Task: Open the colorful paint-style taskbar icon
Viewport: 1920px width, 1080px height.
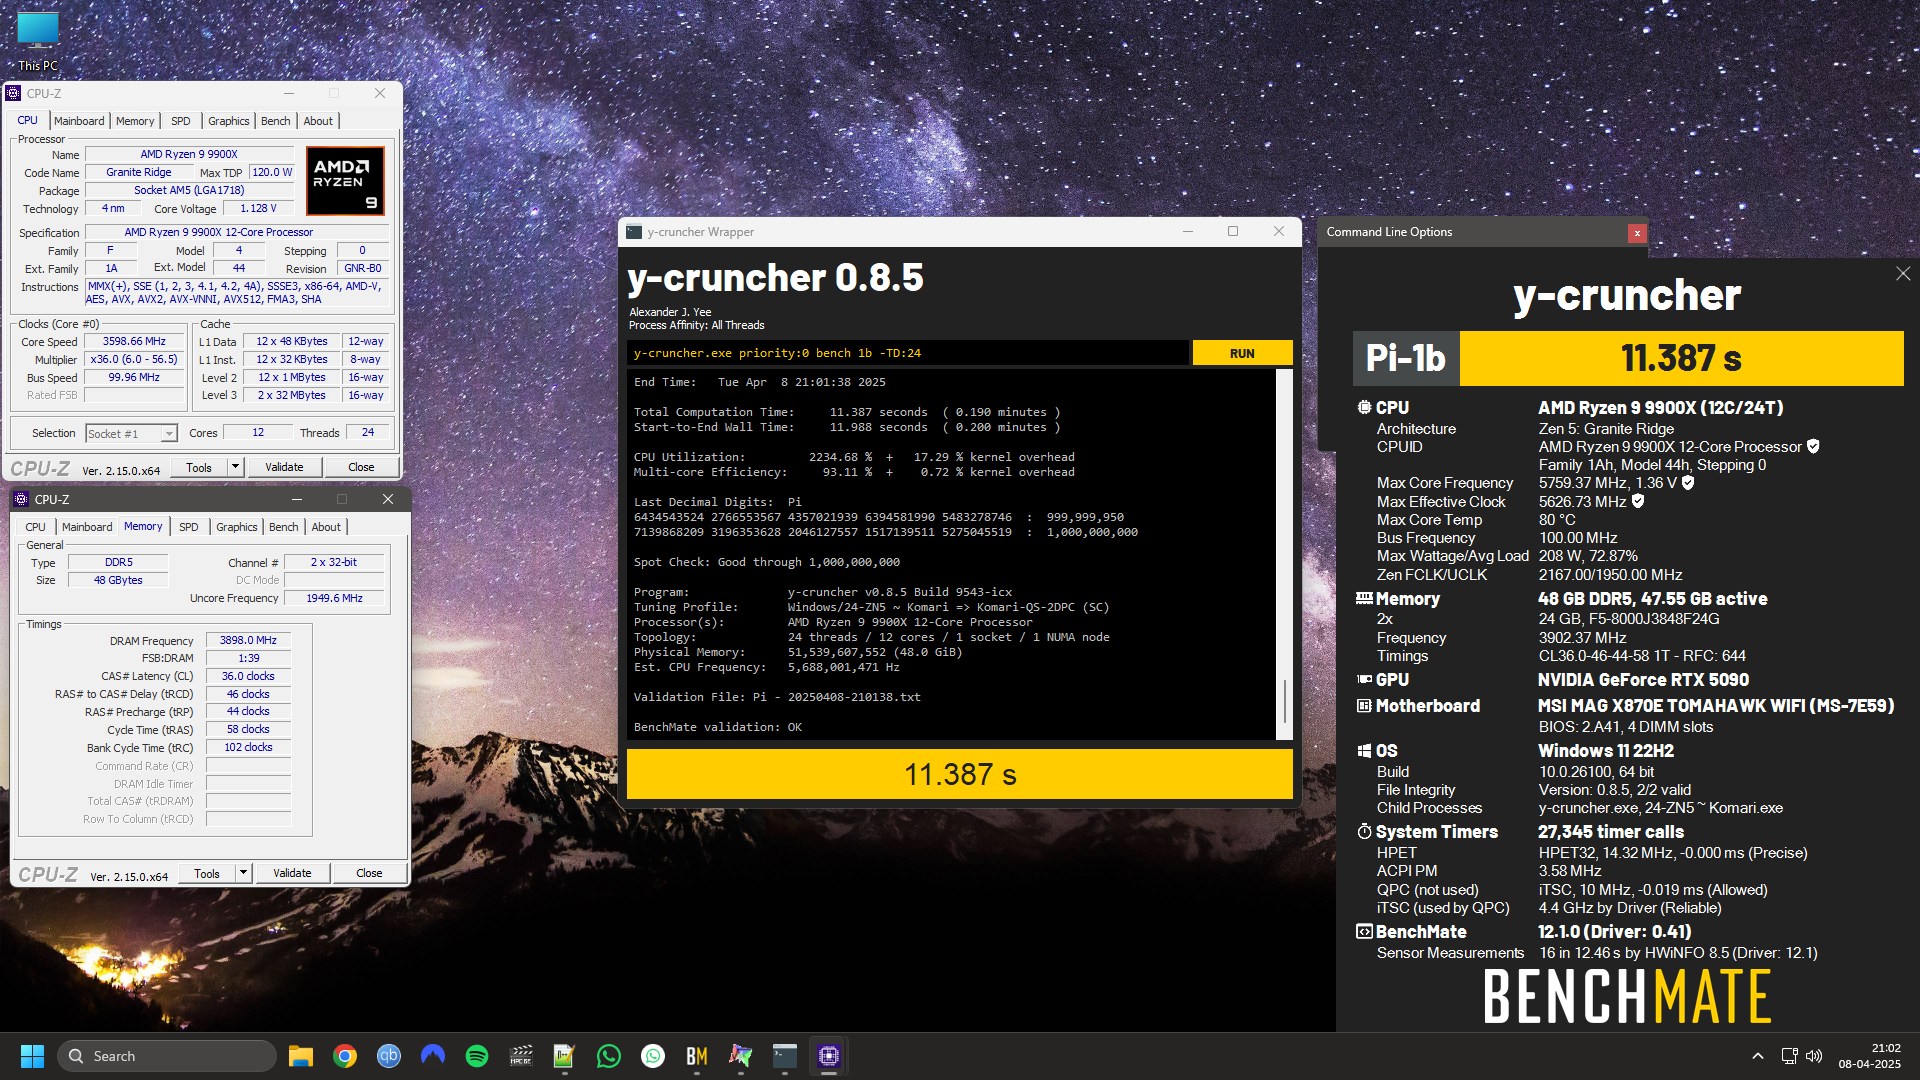Action: (741, 1056)
